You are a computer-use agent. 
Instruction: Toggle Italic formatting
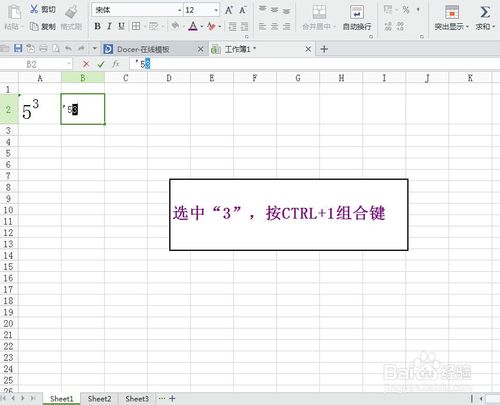tap(109, 26)
